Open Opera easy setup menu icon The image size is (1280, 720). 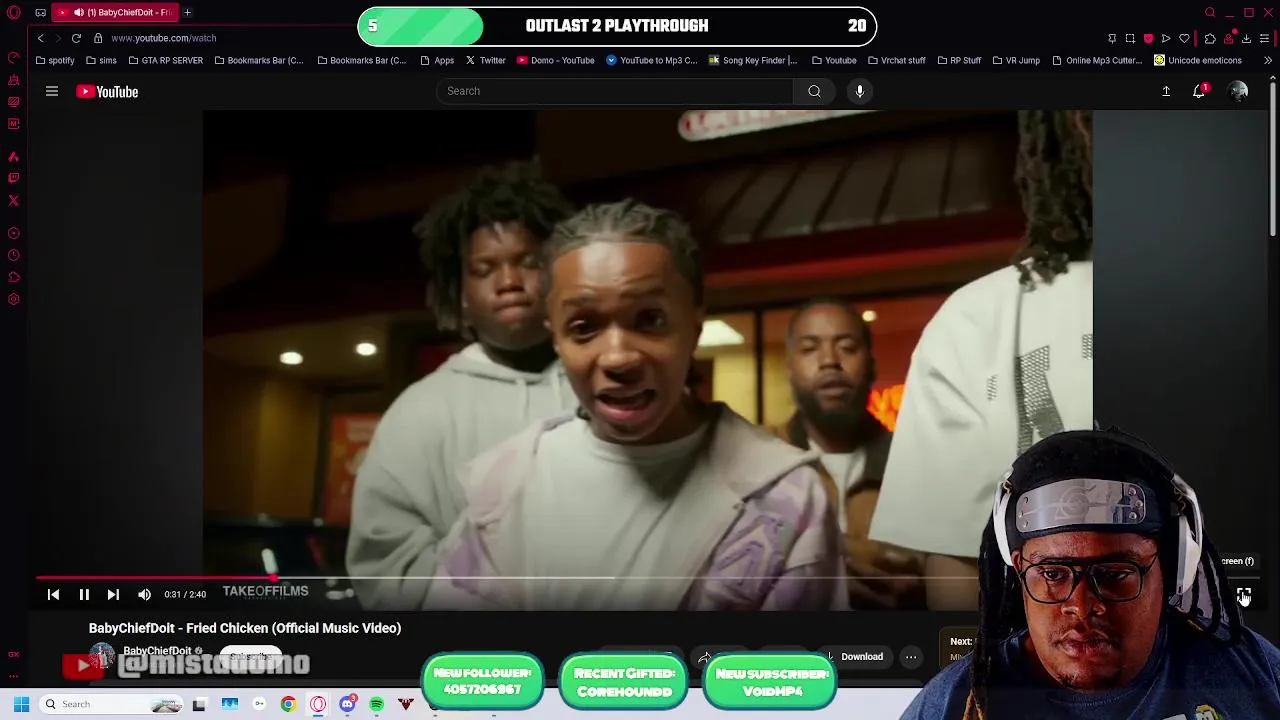click(x=1265, y=38)
